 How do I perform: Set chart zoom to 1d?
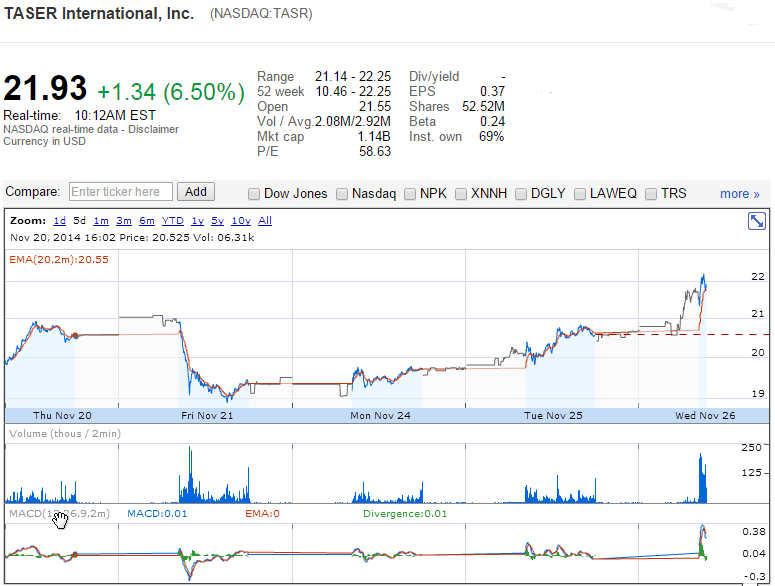(x=59, y=220)
